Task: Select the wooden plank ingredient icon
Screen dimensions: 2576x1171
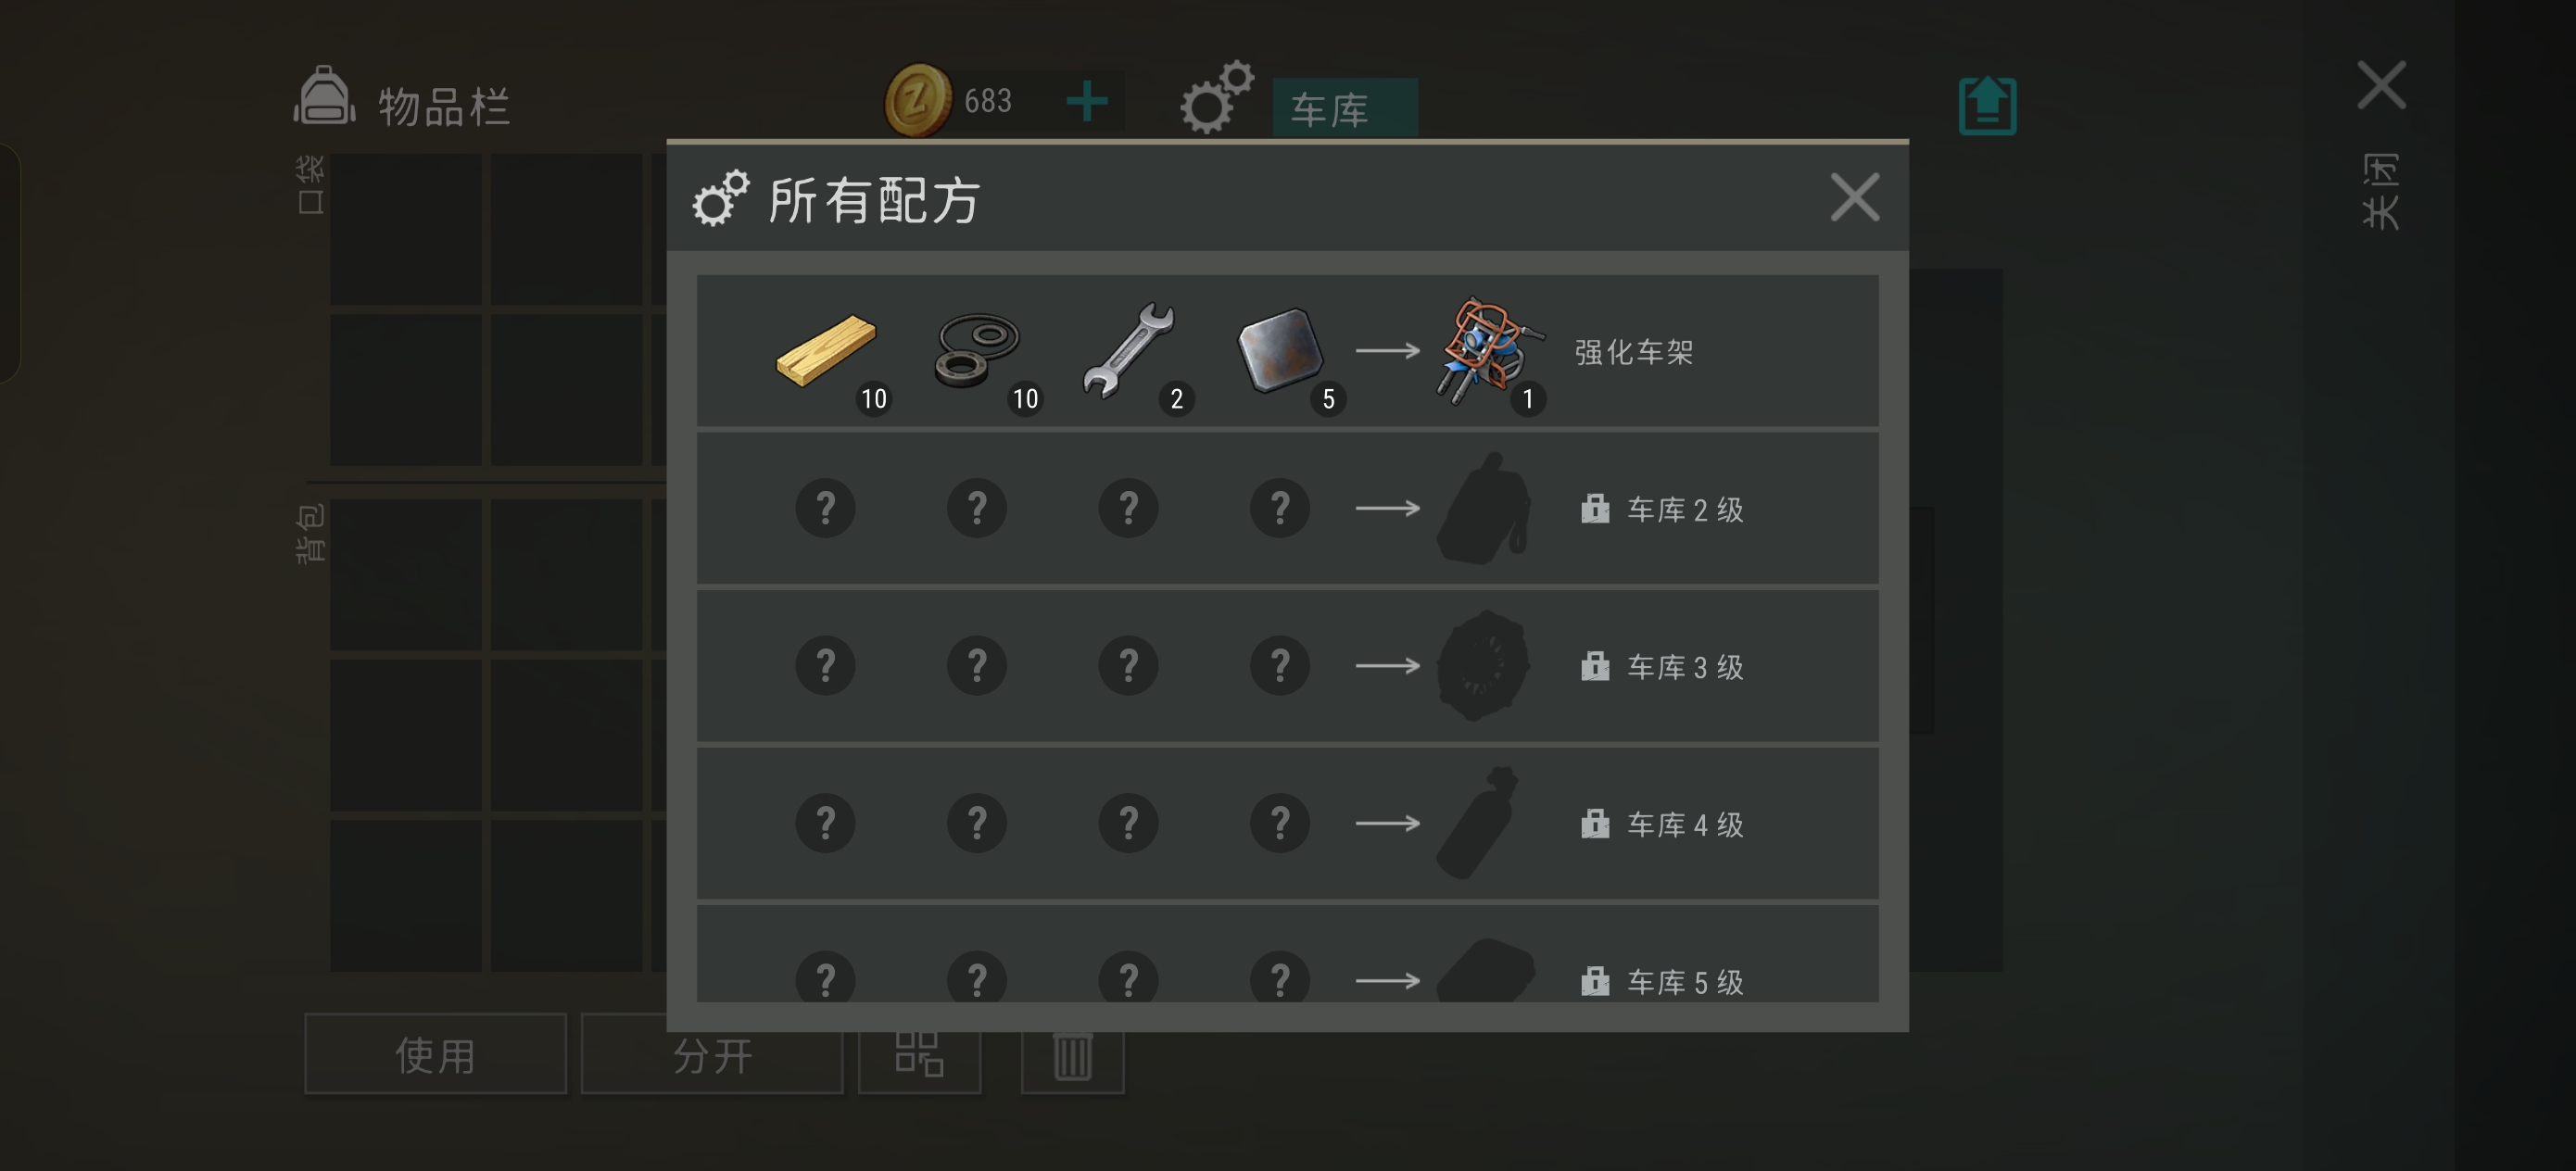Action: [x=826, y=349]
